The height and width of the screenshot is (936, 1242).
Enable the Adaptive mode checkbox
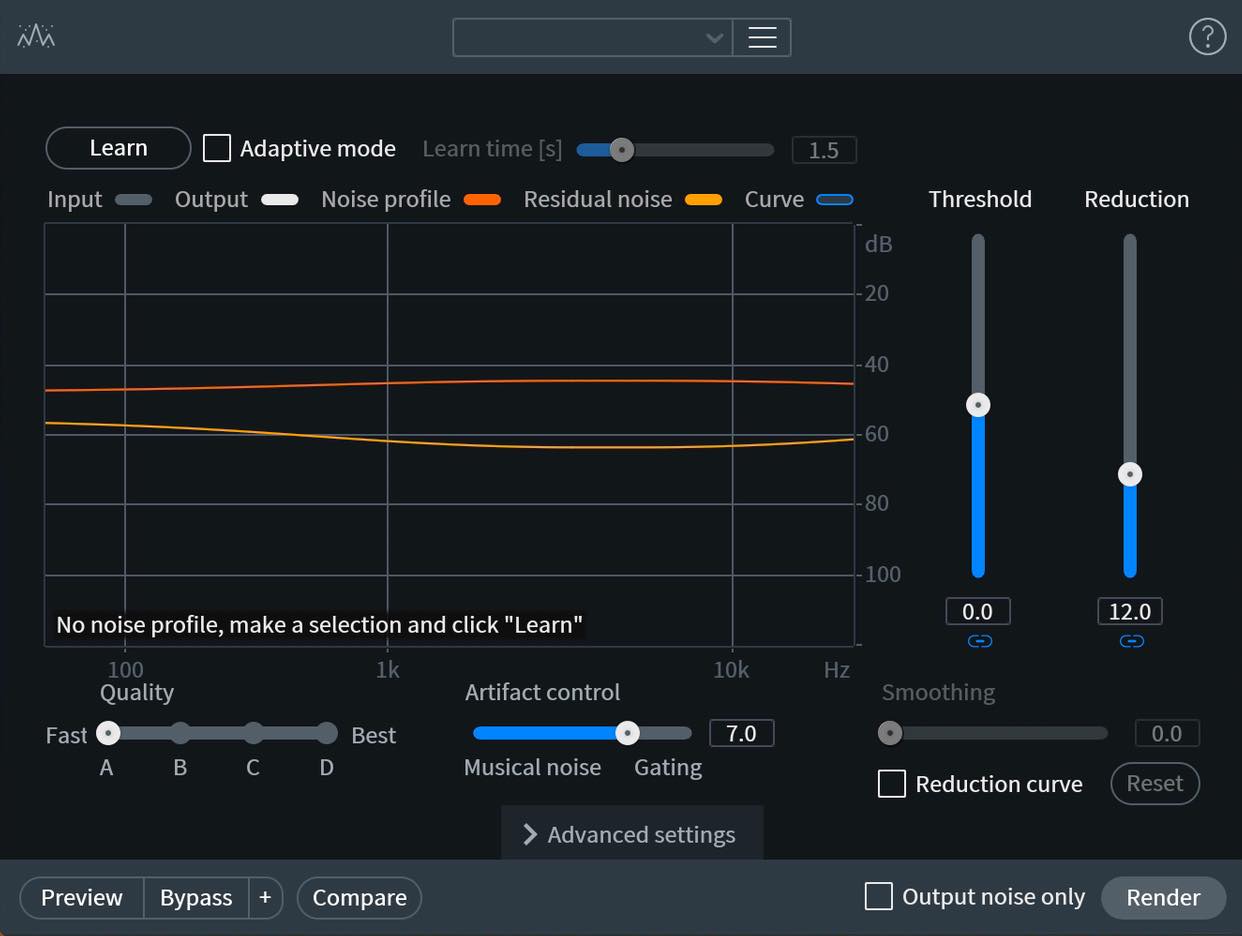(x=217, y=148)
